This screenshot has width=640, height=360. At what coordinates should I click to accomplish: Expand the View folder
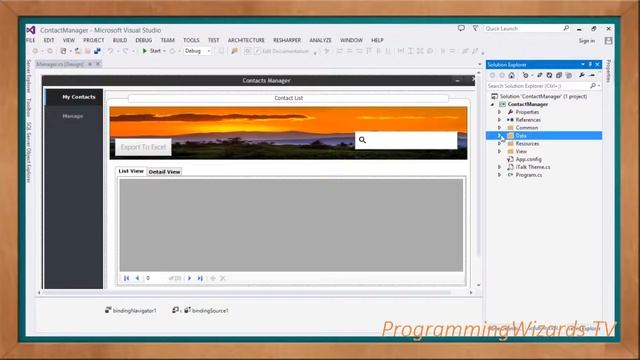[499, 151]
